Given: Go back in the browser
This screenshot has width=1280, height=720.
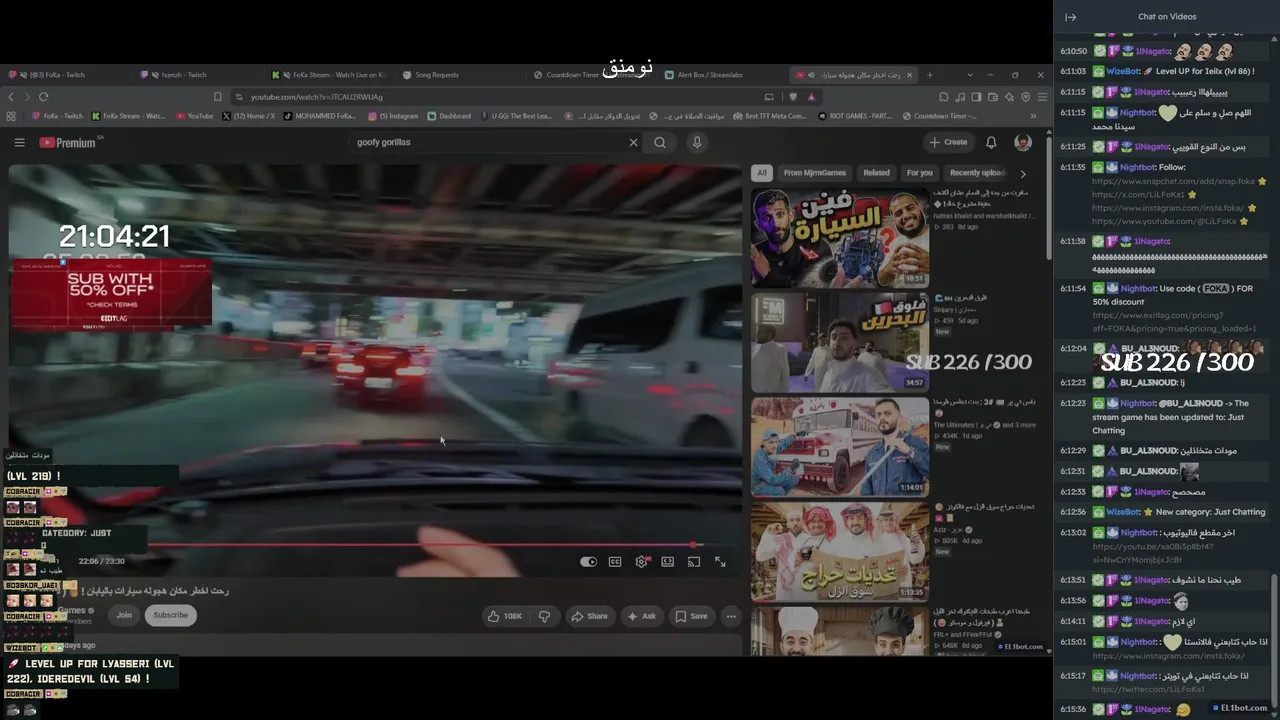Looking at the screenshot, I should point(11,97).
